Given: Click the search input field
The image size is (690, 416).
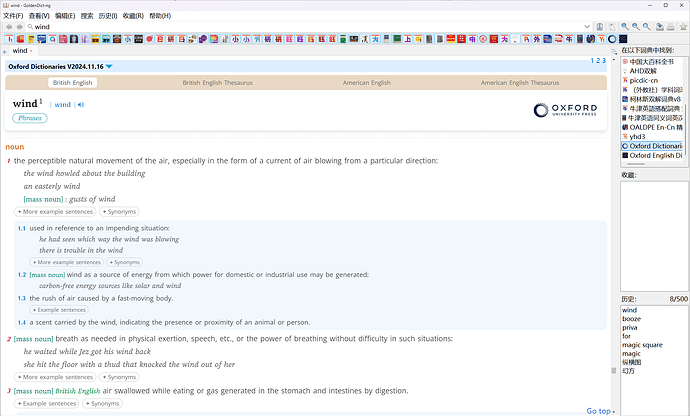Looking at the screenshot, I should pos(308,27).
